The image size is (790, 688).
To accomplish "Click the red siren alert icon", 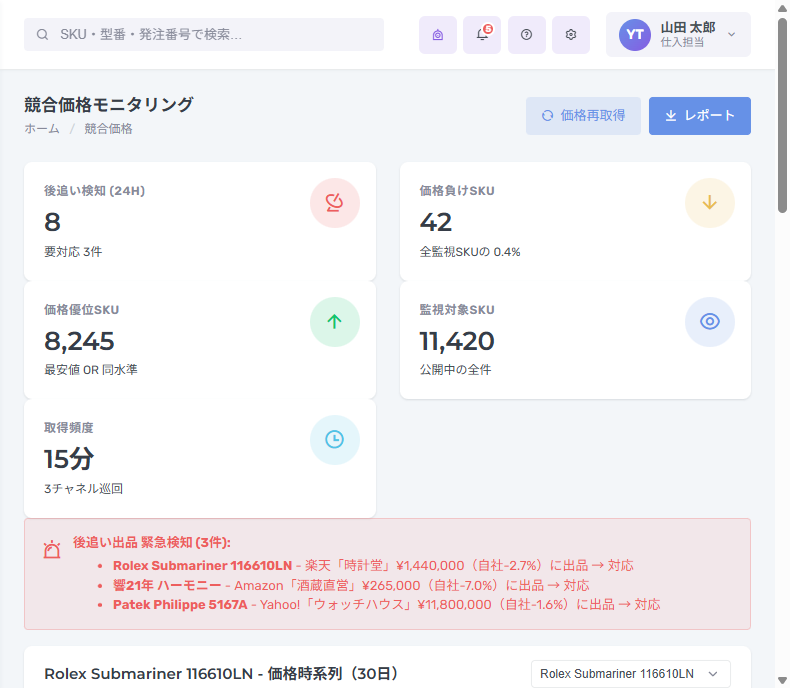I will (52, 549).
